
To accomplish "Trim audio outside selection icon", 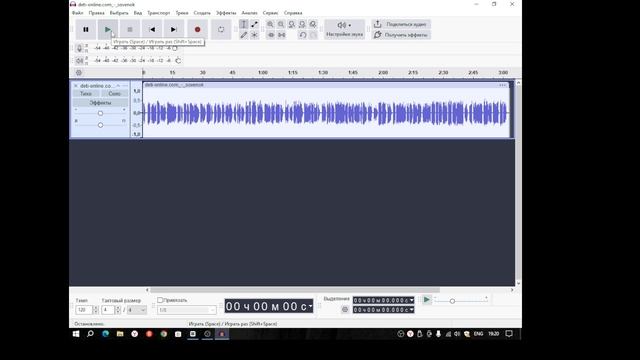I will 271,35.
